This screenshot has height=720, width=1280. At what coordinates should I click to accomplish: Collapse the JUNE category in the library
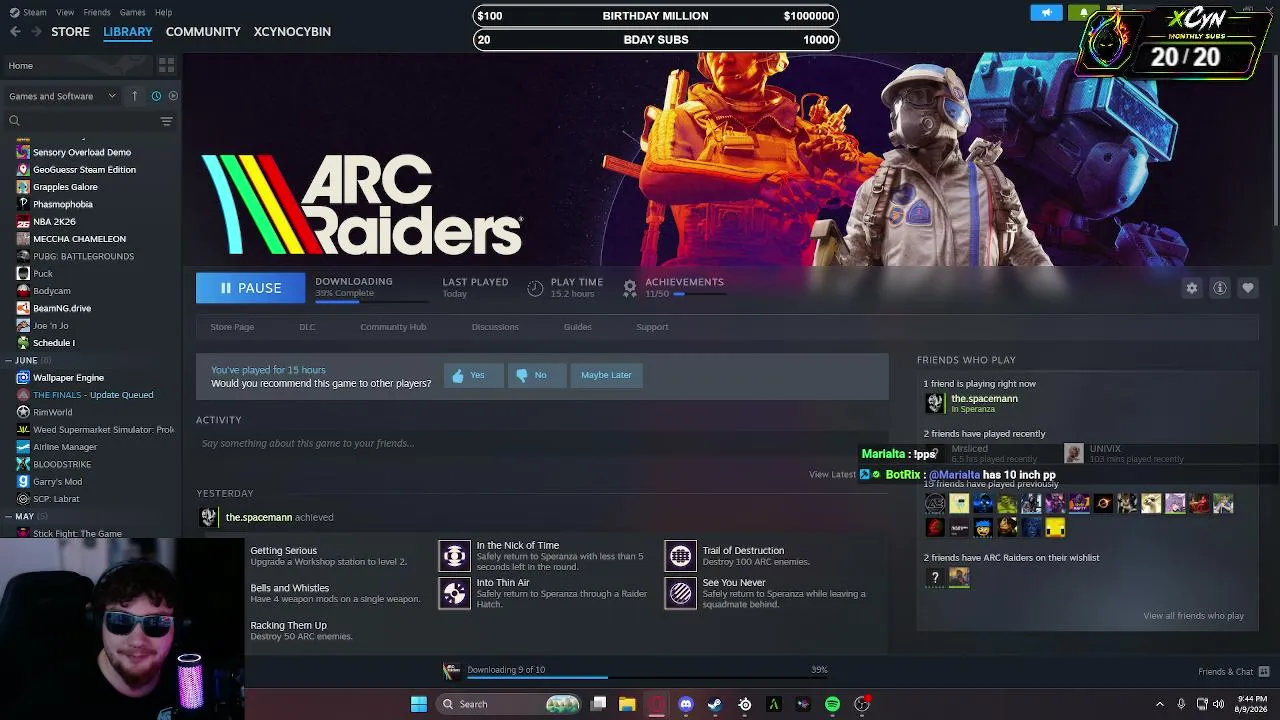[x=8, y=360]
